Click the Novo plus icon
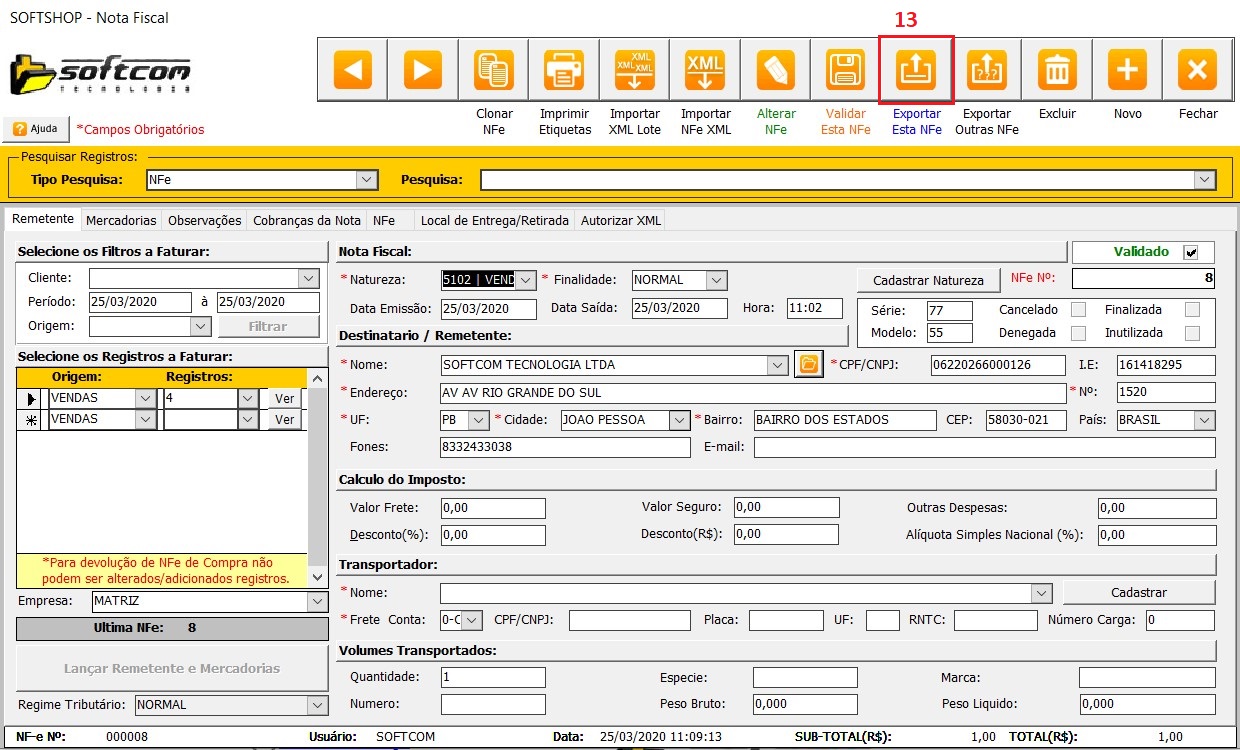The height and width of the screenshot is (750, 1240). [x=1127, y=70]
